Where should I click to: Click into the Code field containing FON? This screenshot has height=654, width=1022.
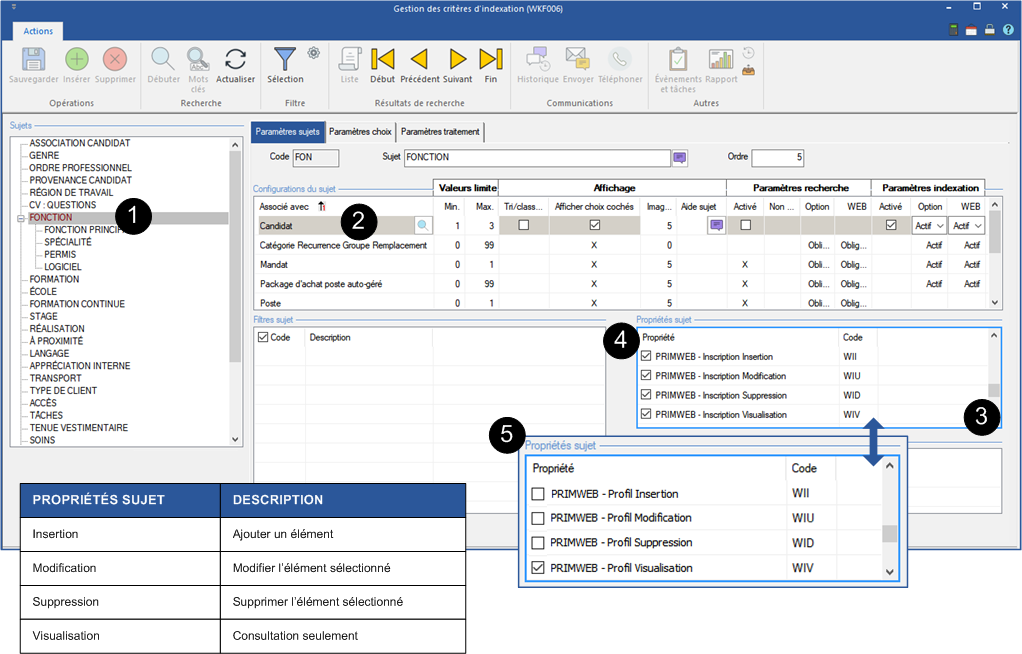coord(316,157)
